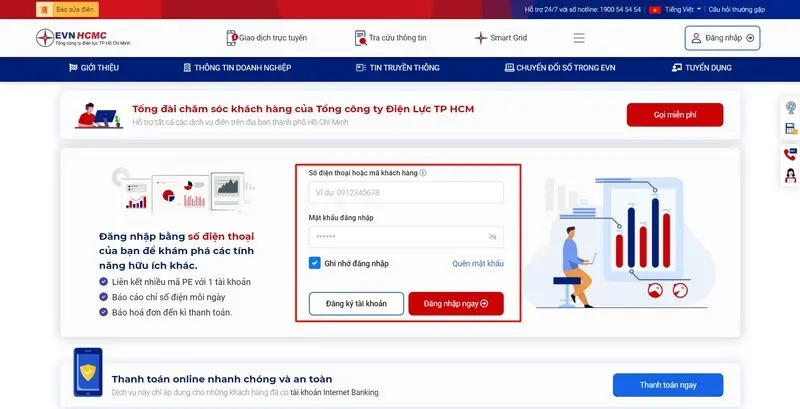The height and width of the screenshot is (409, 800).
Task: Open the Báo sửa điện alert
Action: 67,9
